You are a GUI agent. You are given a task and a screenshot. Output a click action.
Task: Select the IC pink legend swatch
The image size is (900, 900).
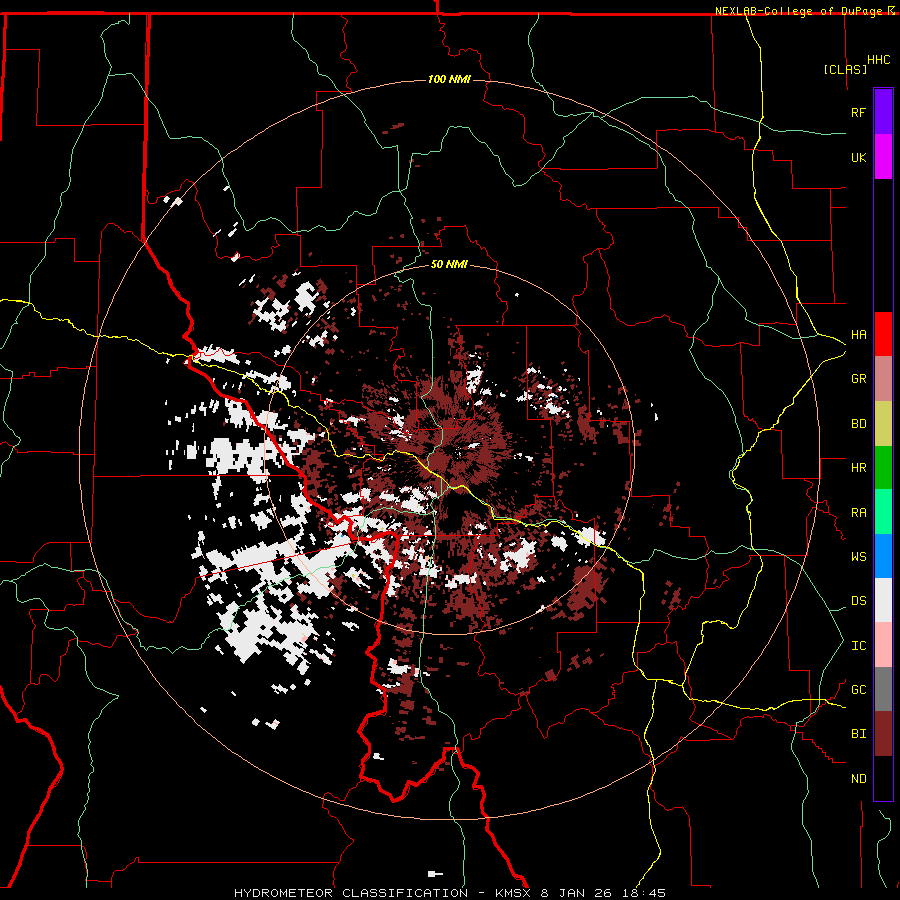(883, 645)
